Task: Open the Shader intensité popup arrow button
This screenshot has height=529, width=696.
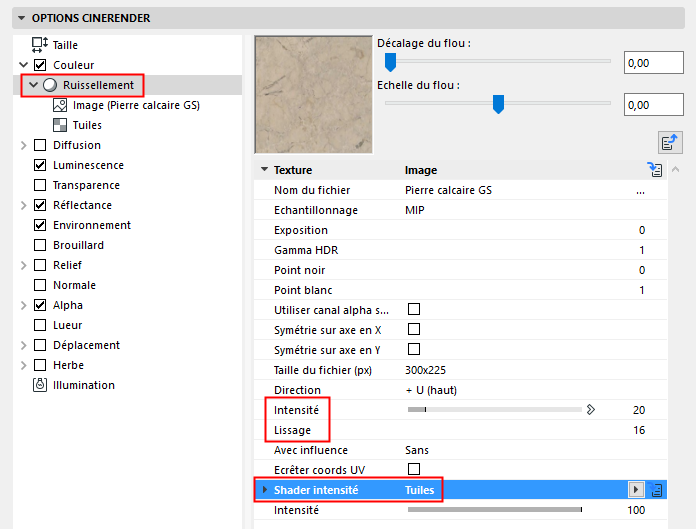Action: [x=634, y=490]
